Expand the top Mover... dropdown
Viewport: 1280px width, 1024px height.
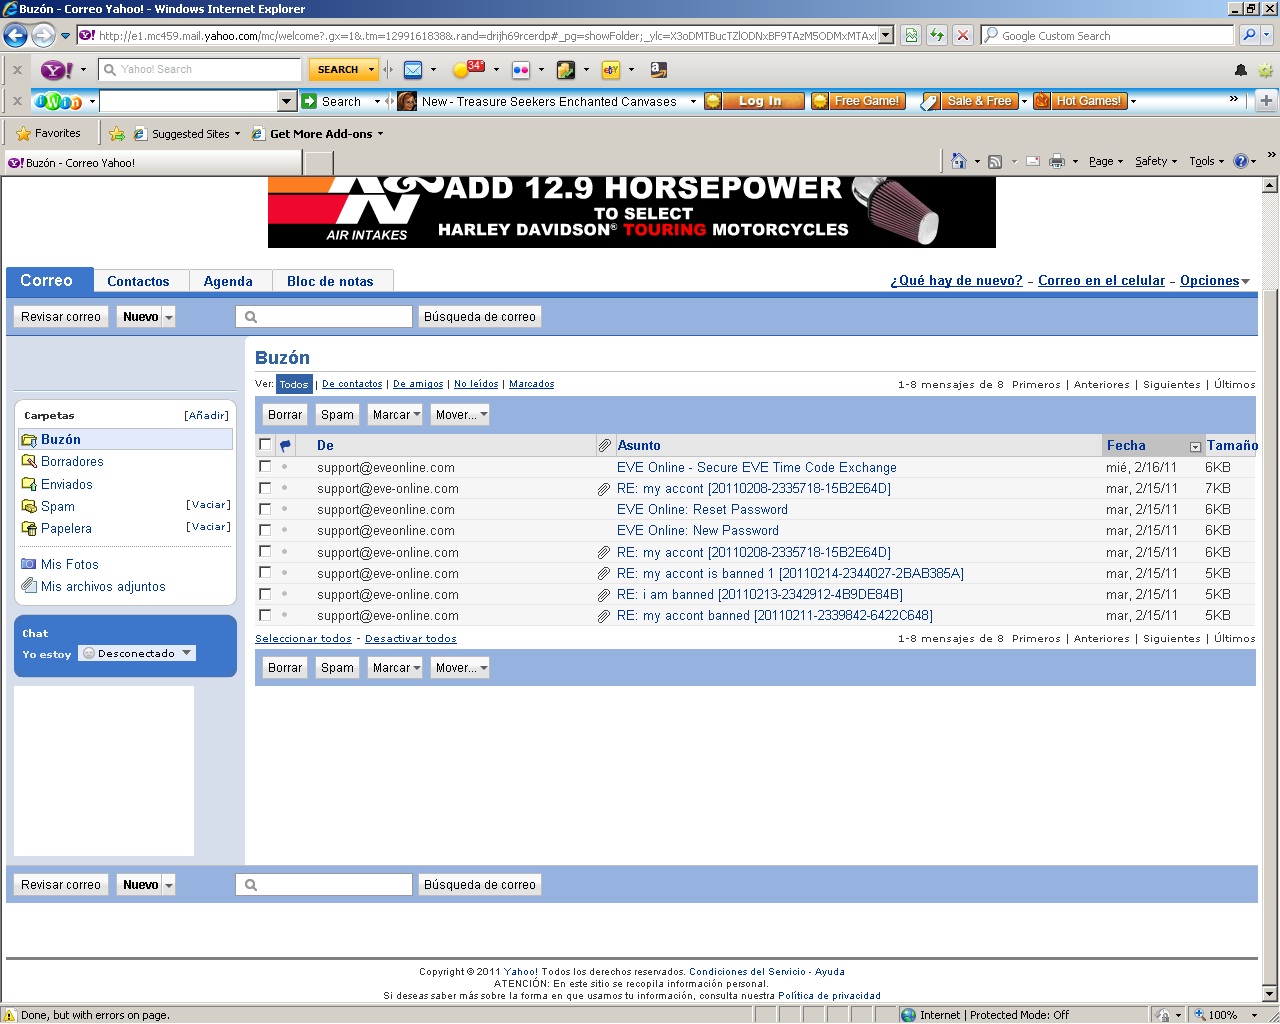pos(484,415)
